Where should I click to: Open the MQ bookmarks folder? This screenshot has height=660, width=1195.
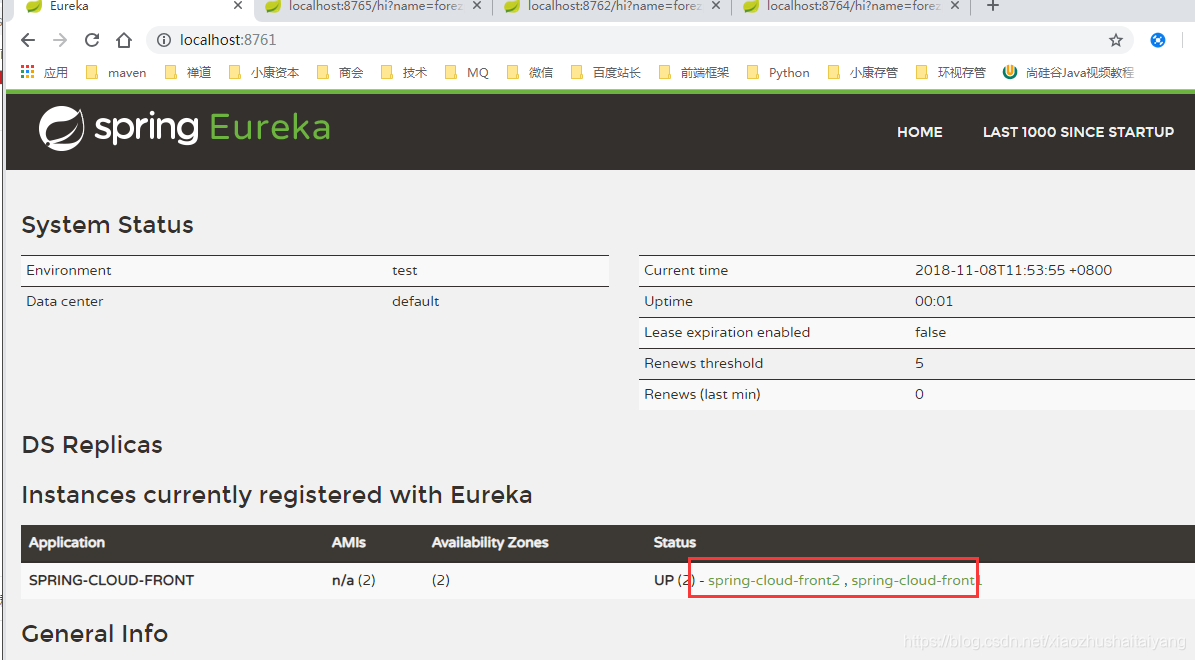[466, 72]
